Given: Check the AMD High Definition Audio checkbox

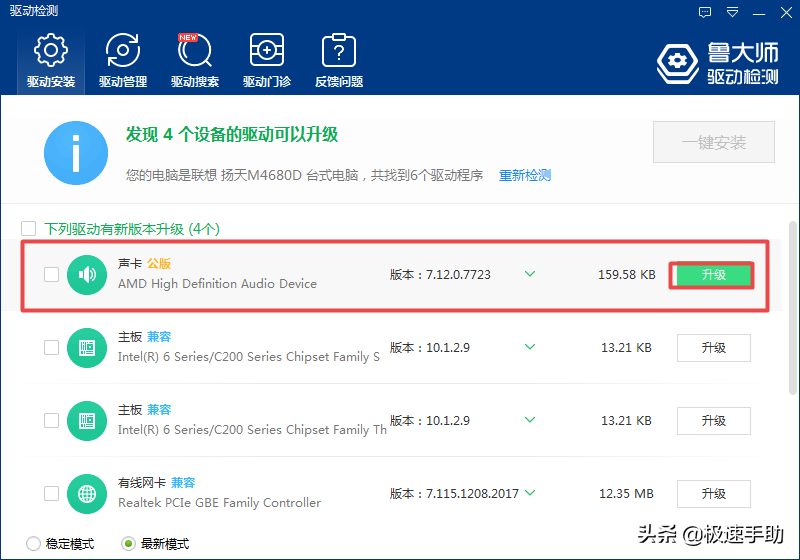Looking at the screenshot, I should point(52,274).
